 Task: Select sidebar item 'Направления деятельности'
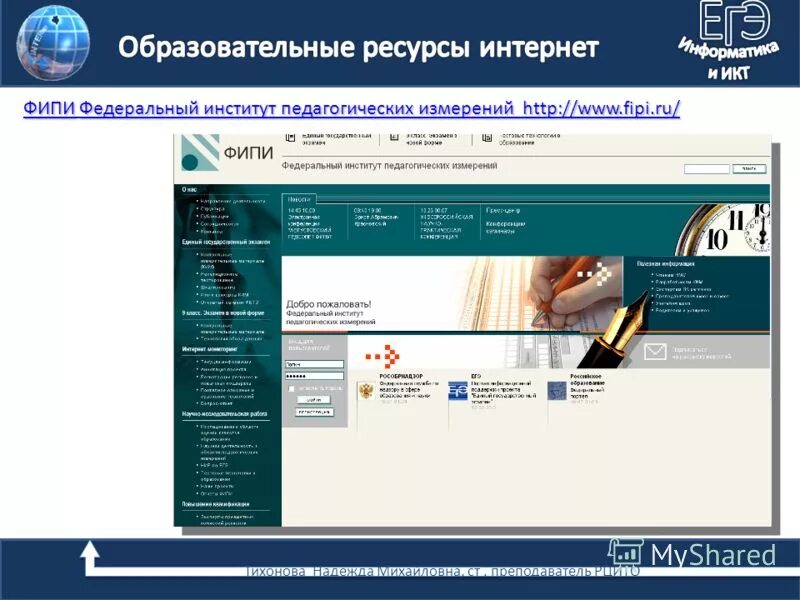233,201
